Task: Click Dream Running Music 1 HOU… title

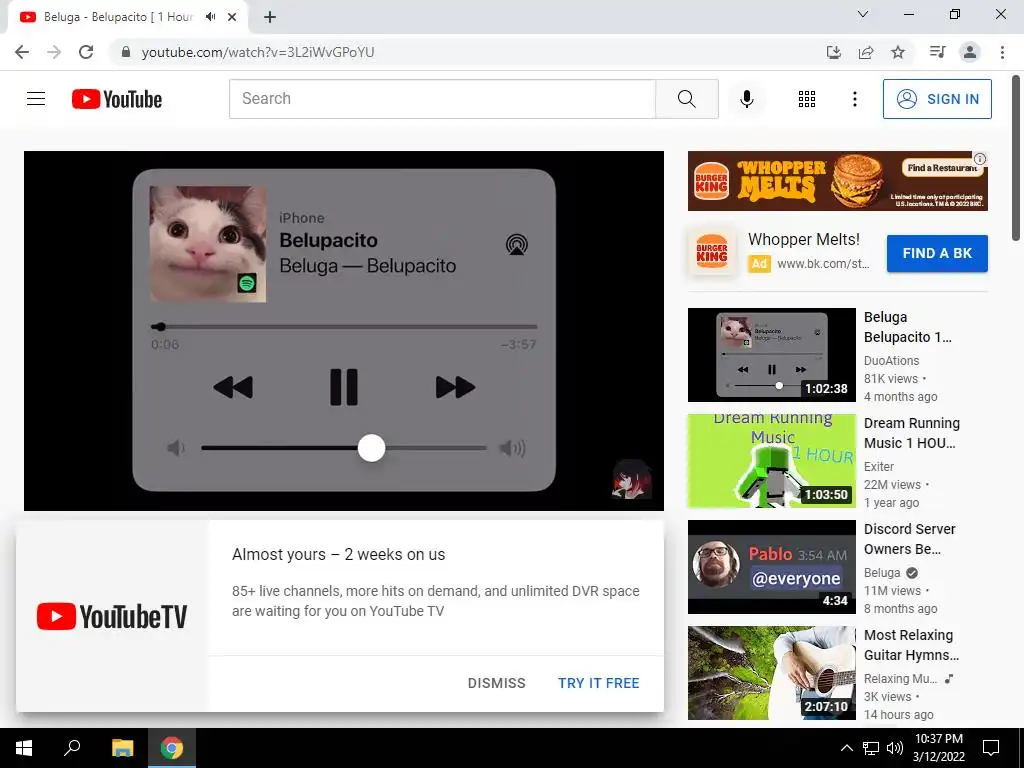Action: click(x=912, y=433)
